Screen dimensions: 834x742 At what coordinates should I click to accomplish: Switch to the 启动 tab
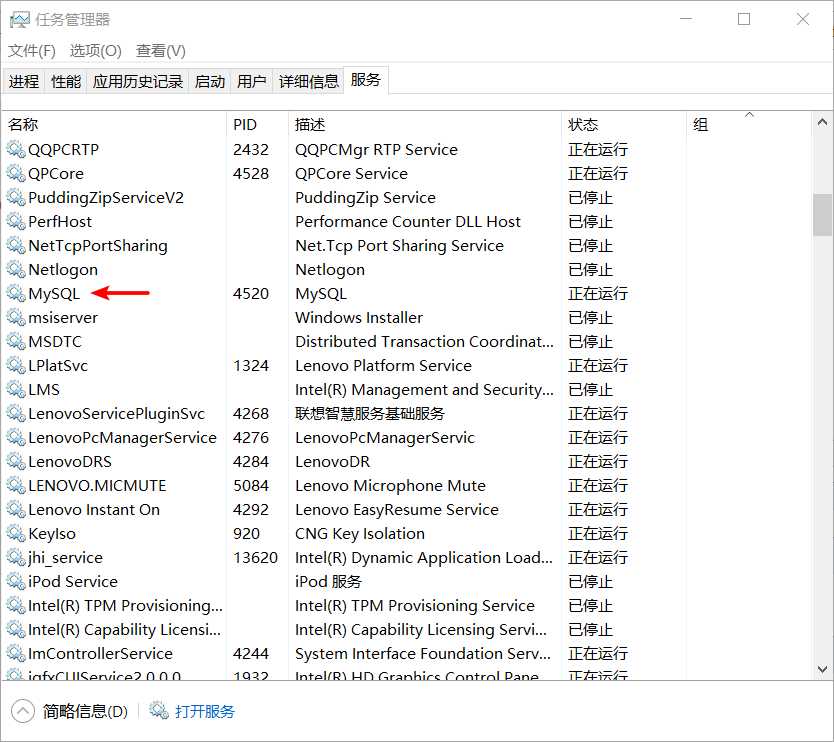[x=210, y=81]
